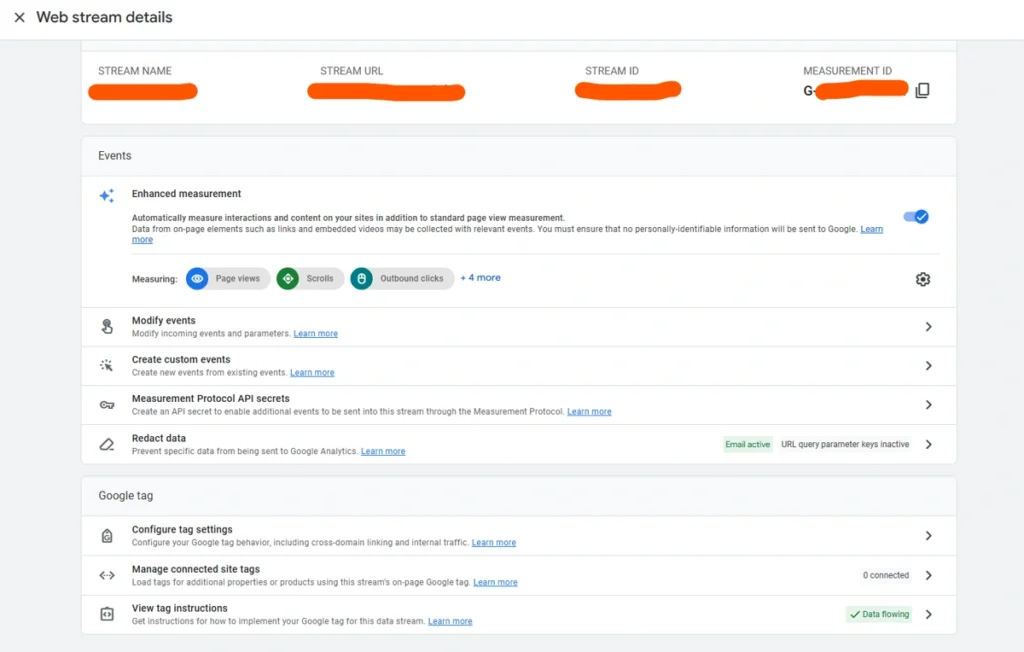Click the Data flowing status badge
1024x652 pixels.
pos(878,614)
